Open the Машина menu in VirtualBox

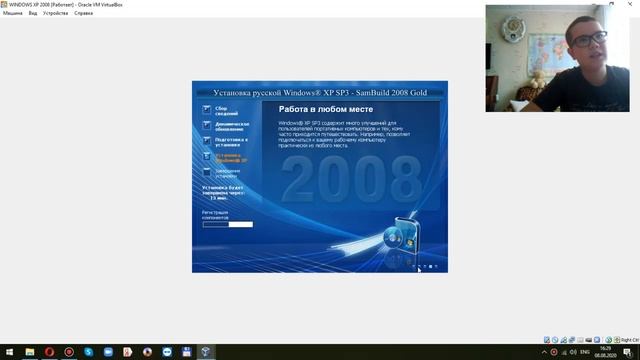point(13,13)
